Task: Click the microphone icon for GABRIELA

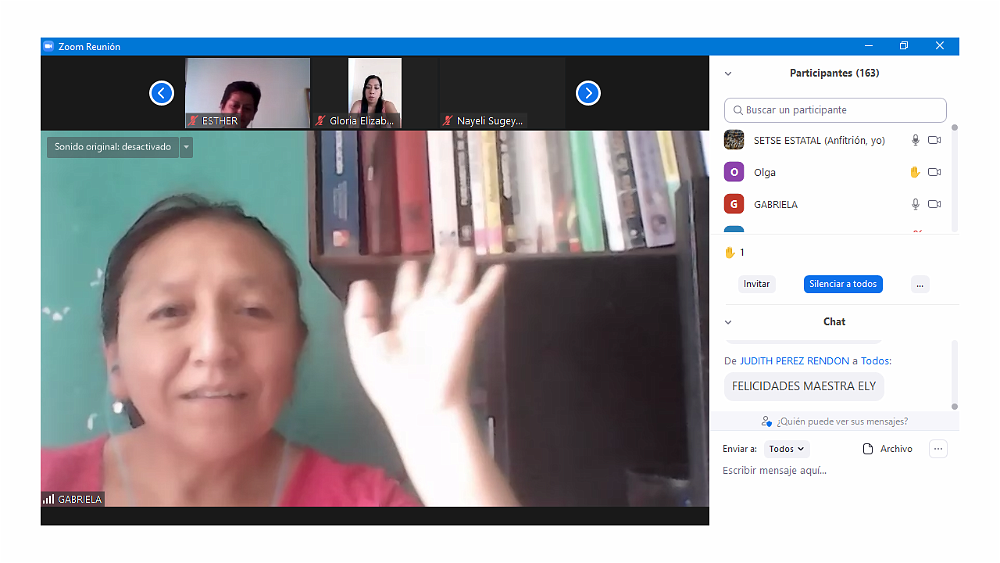Action: tap(914, 204)
